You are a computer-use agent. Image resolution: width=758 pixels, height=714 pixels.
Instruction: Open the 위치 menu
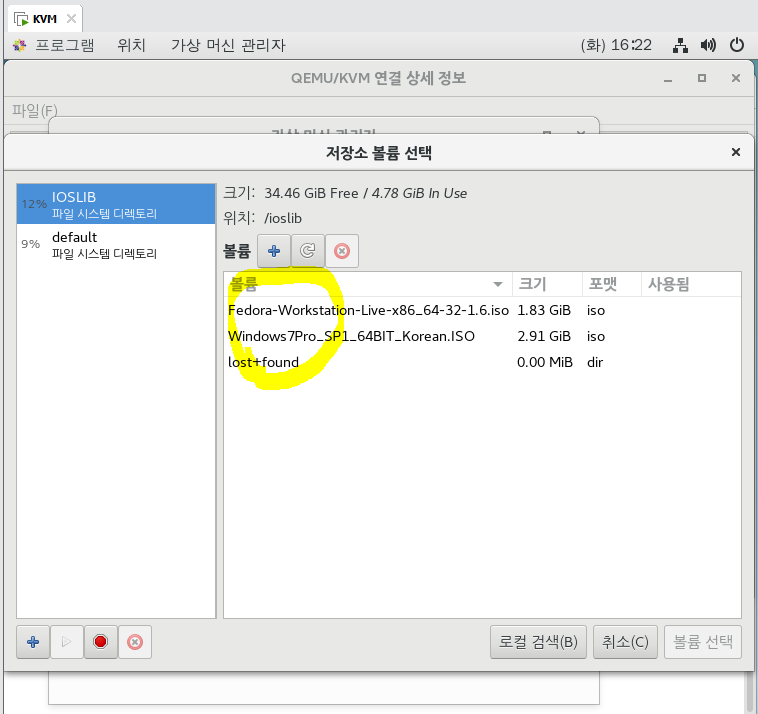131,45
